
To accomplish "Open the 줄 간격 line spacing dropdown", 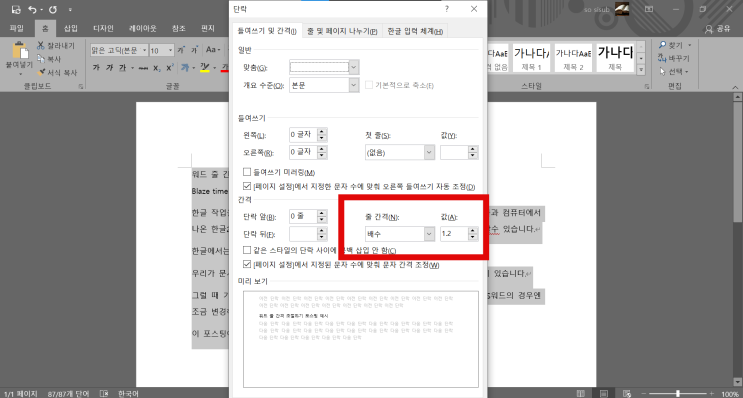I will click(x=429, y=234).
